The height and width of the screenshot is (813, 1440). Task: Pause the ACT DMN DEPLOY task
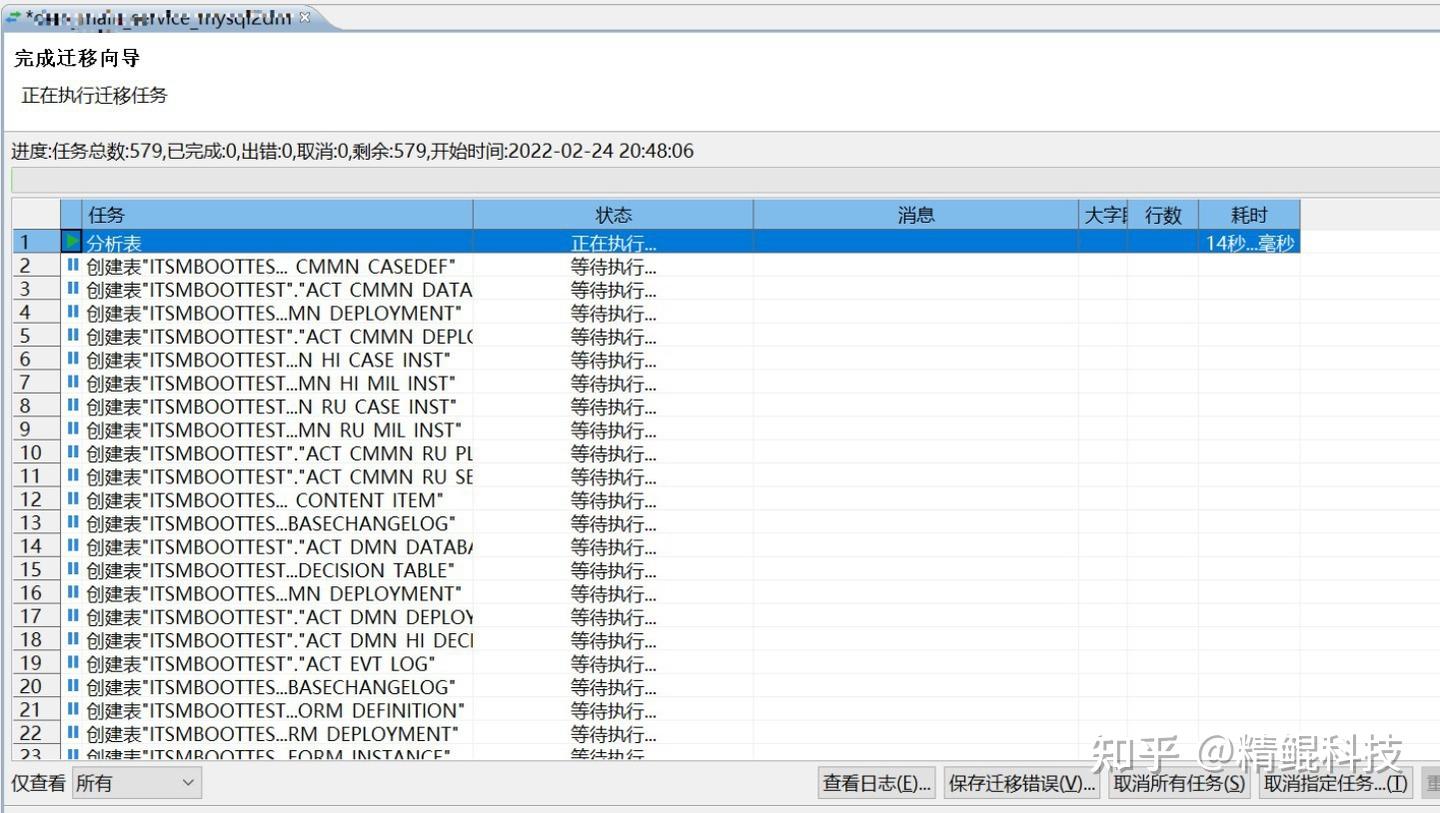click(x=73, y=616)
